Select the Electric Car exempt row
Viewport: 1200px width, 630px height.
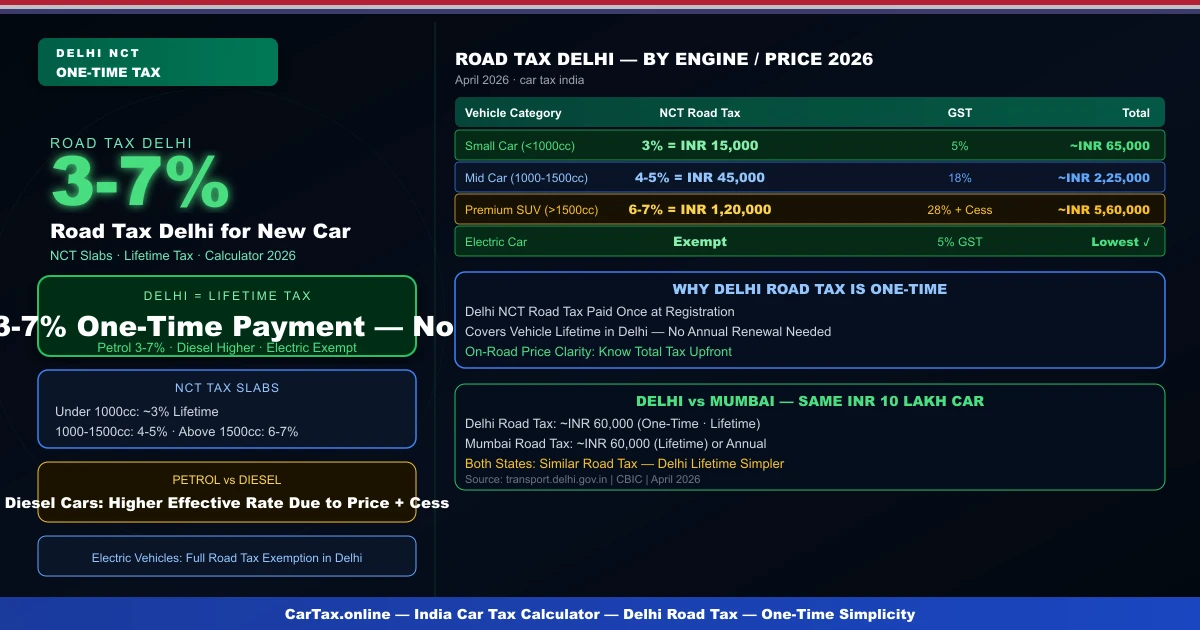click(809, 241)
